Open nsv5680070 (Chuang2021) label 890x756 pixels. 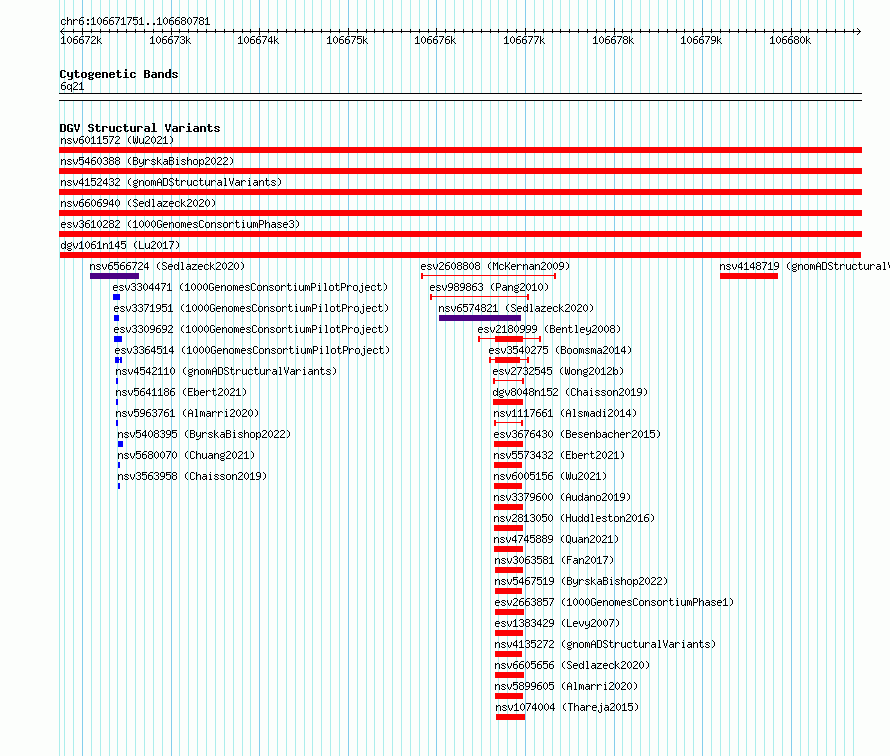[x=186, y=455]
